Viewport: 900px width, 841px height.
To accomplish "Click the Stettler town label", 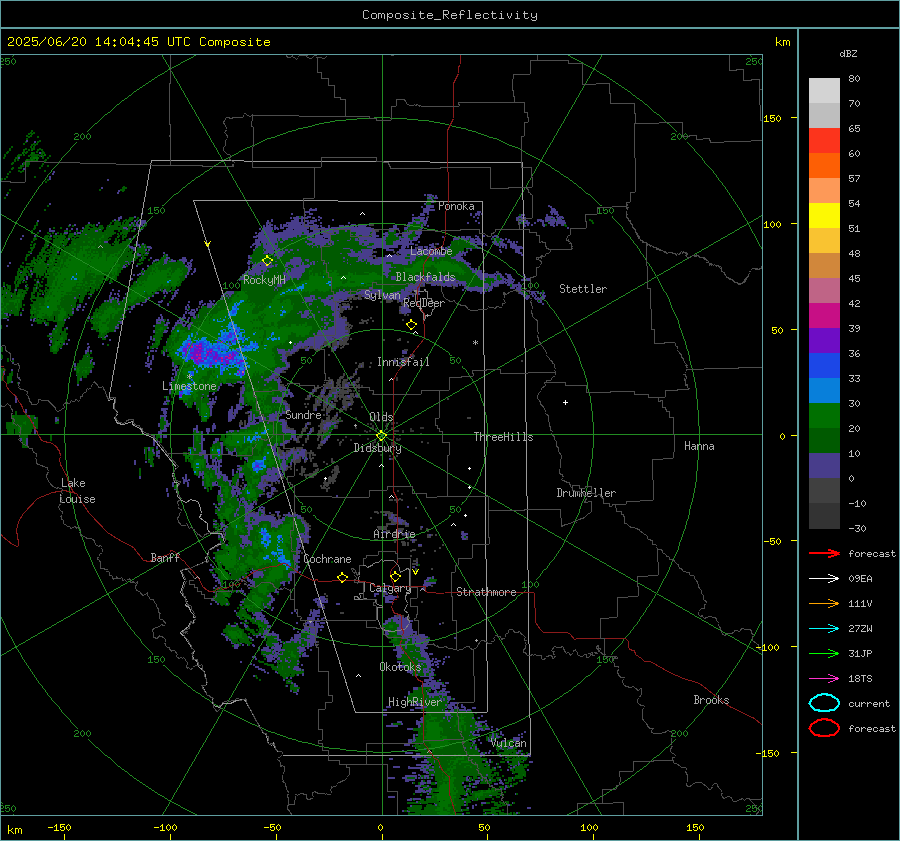I will coord(583,289).
